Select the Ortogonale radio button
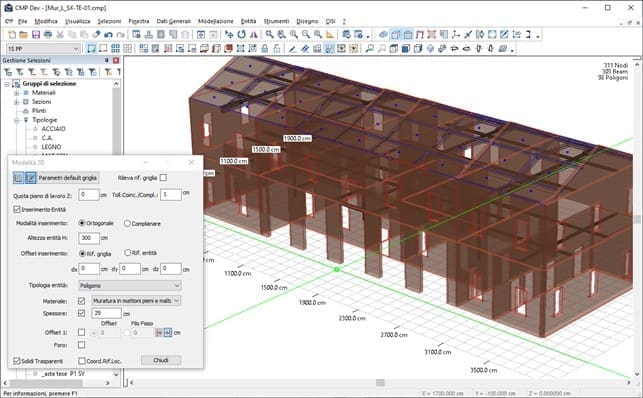The image size is (643, 398). (82, 223)
